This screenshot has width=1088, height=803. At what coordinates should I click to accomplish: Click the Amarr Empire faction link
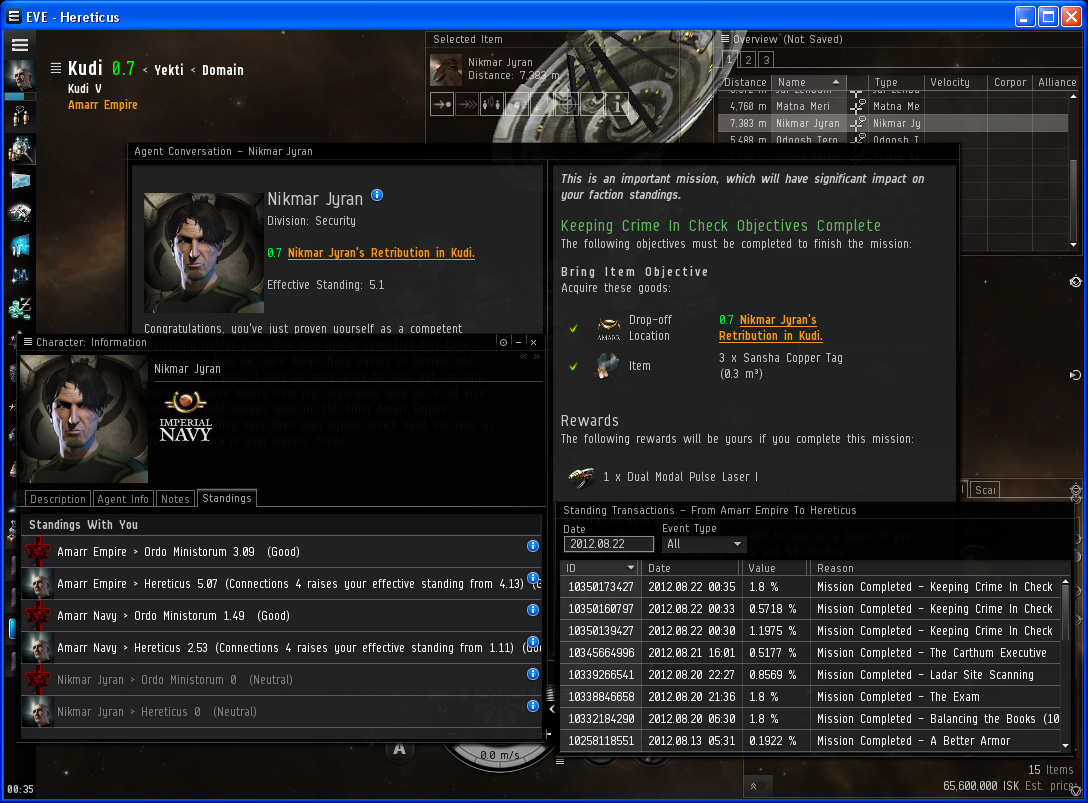(103, 105)
